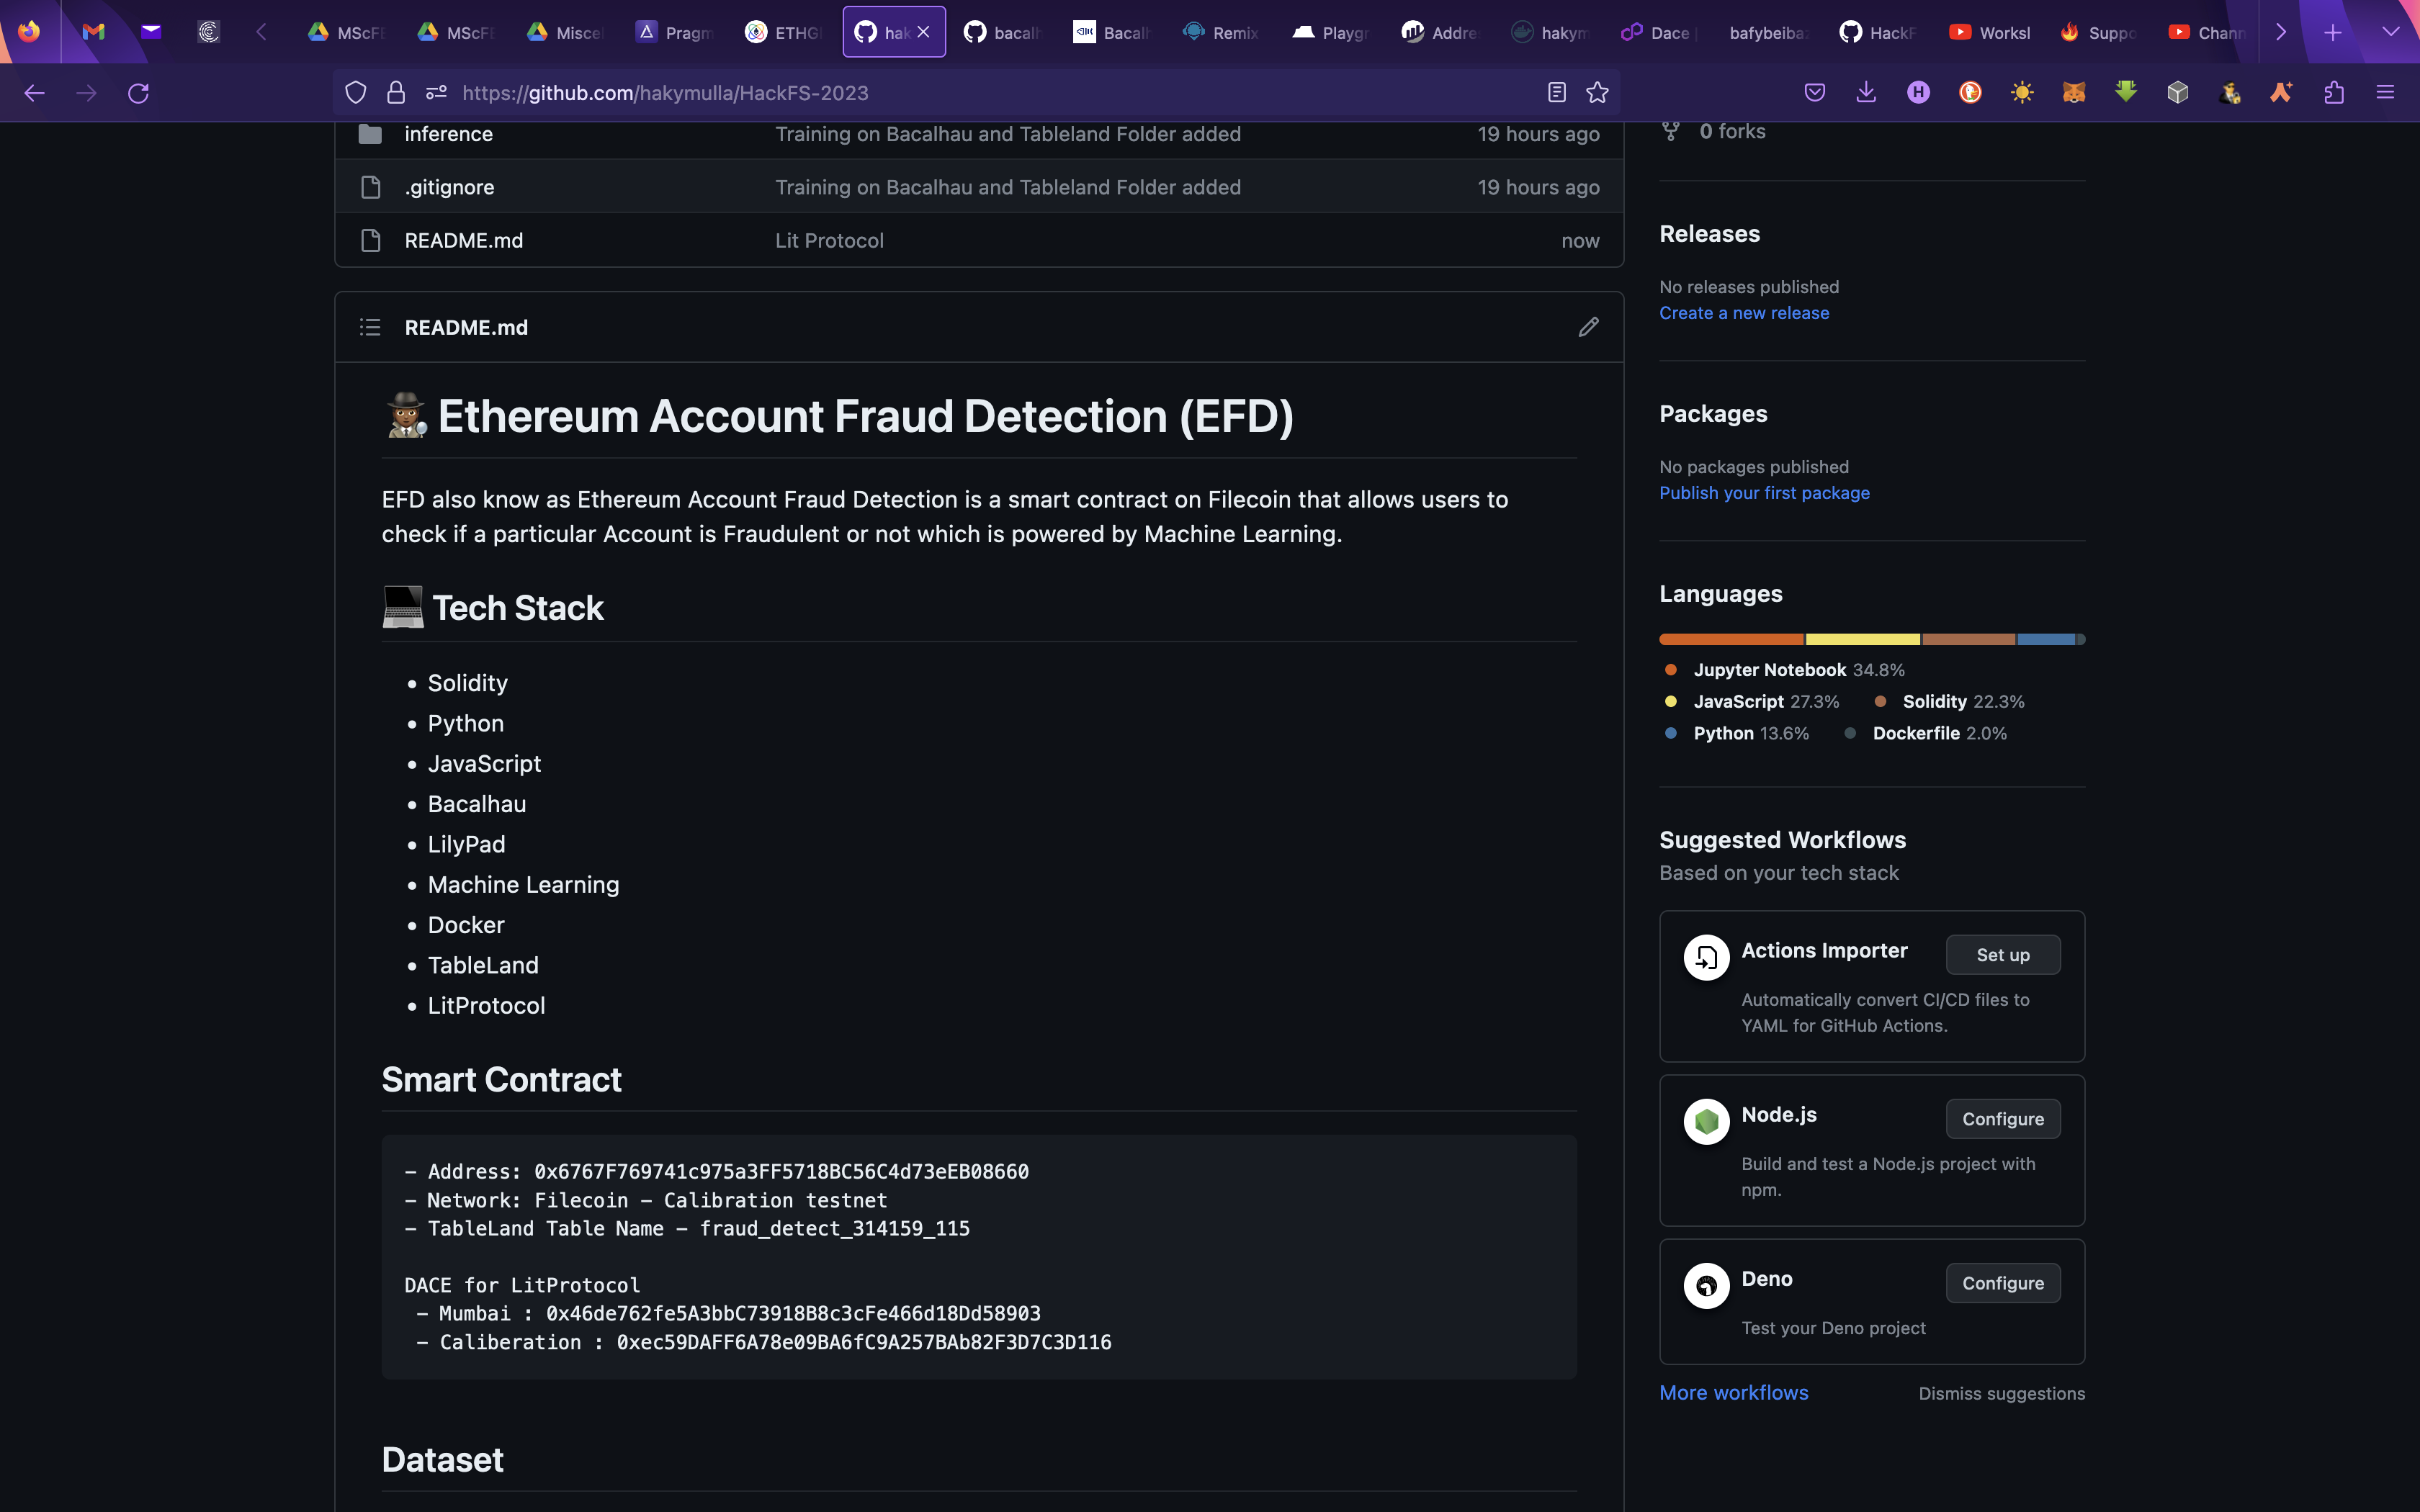Viewport: 2420px width, 1512px height.
Task: Click the Node.js workflow logo
Action: 1706,1122
